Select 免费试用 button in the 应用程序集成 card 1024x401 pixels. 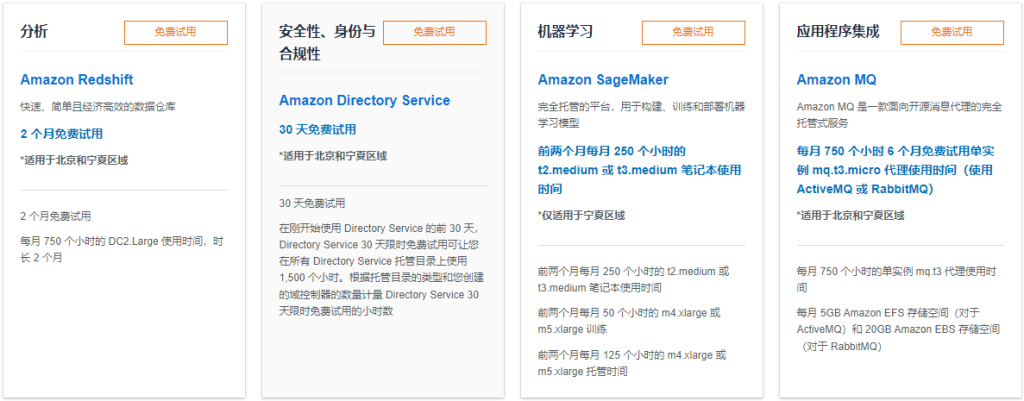tap(951, 32)
